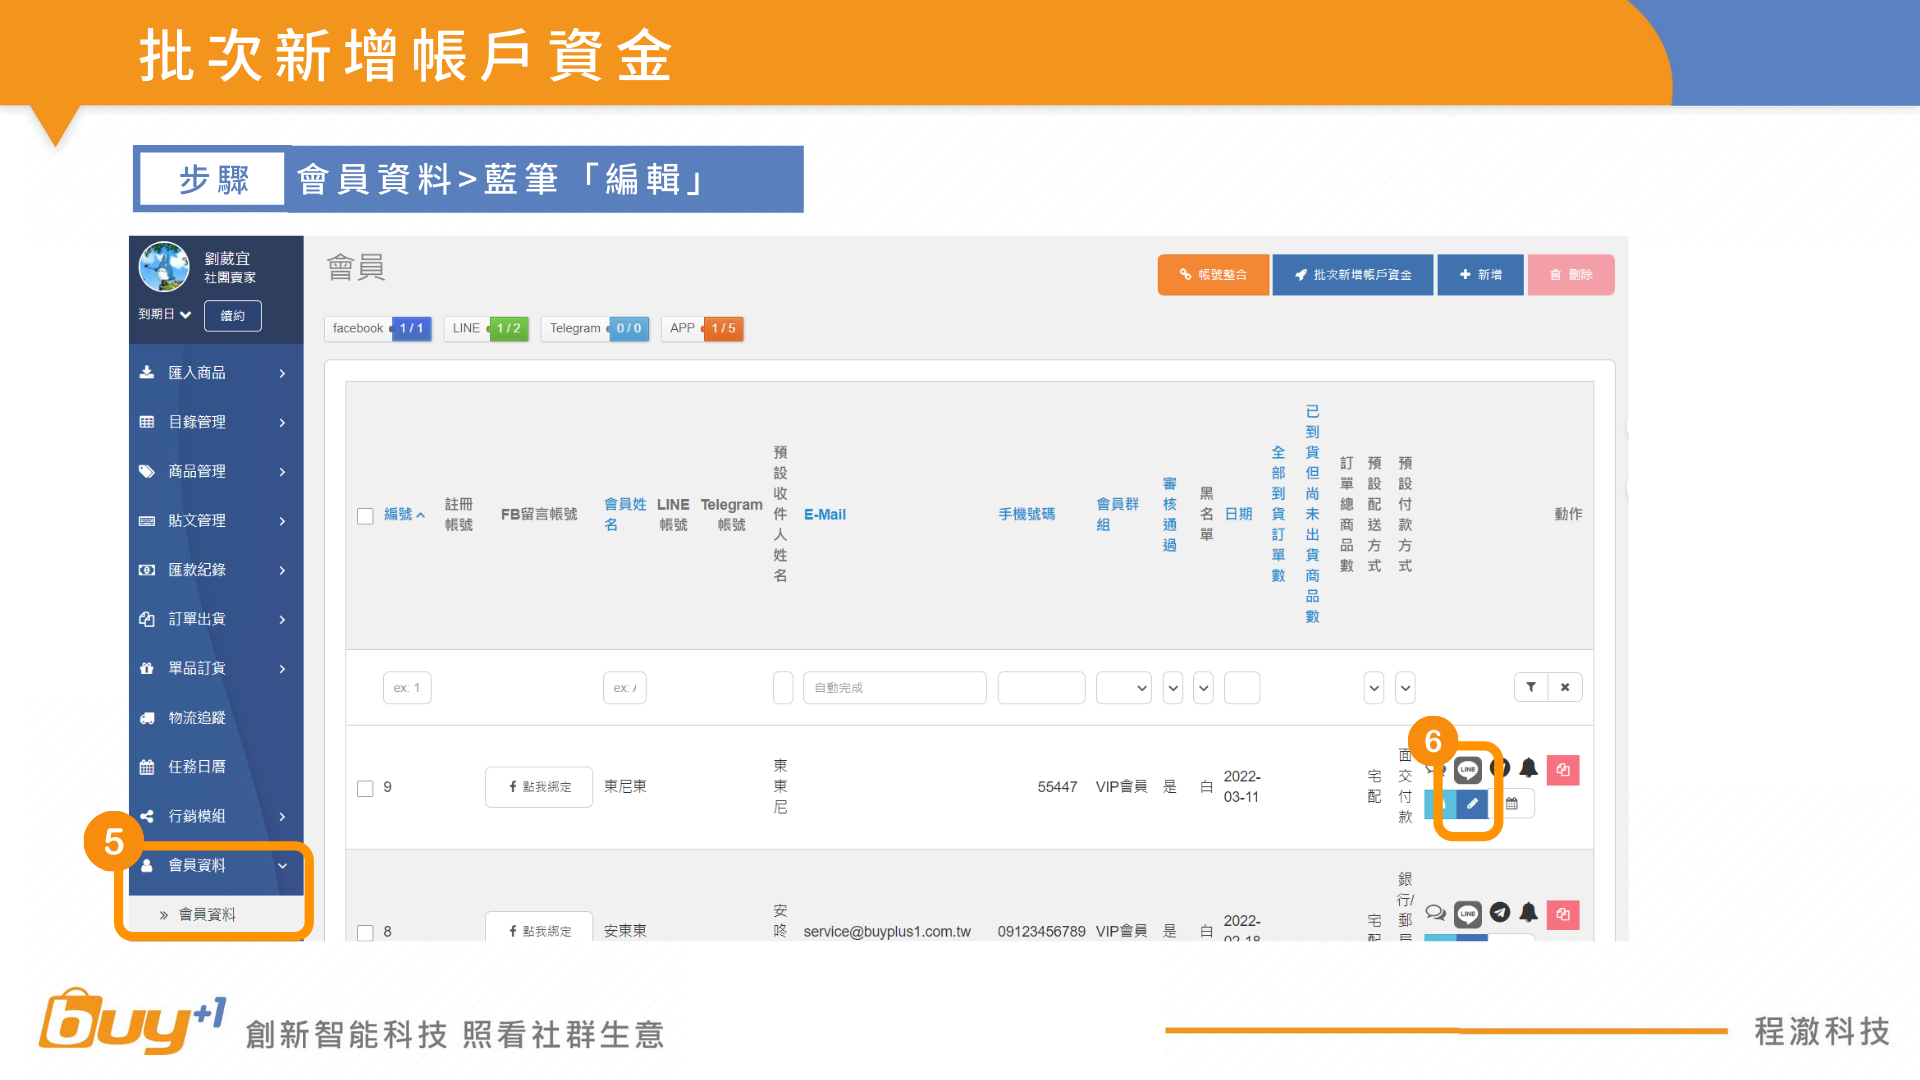Click bell notification icon in member 9 row
This screenshot has height=1080, width=1920.
(x=1528, y=768)
